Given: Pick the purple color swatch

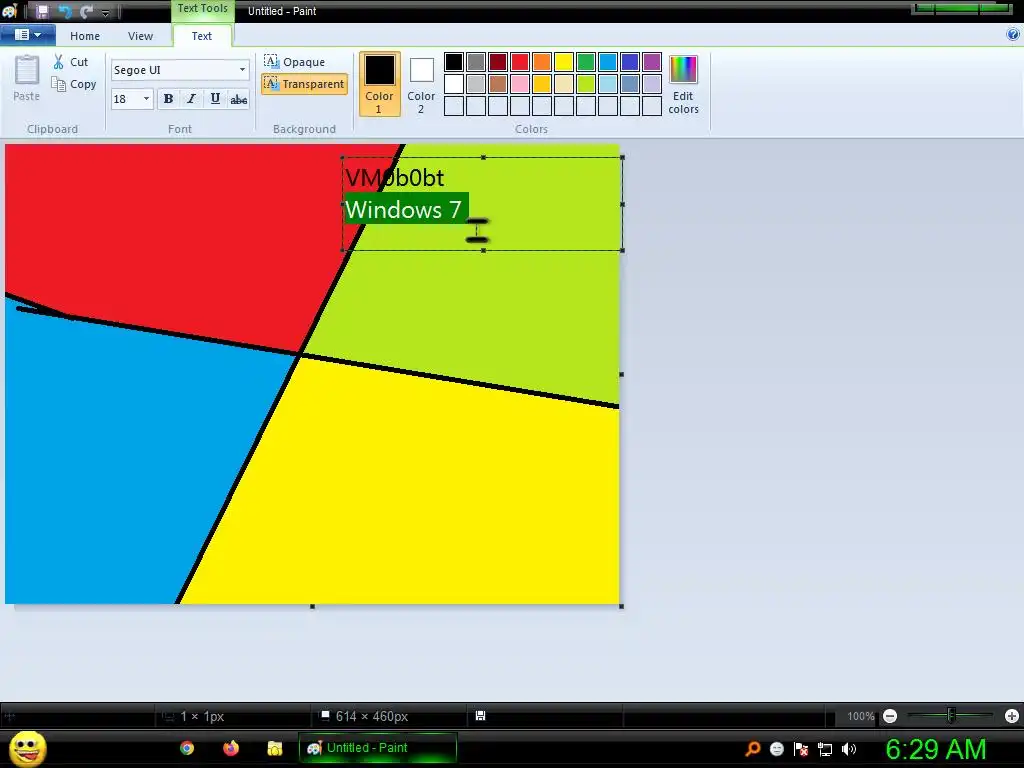Looking at the screenshot, I should tap(652, 62).
